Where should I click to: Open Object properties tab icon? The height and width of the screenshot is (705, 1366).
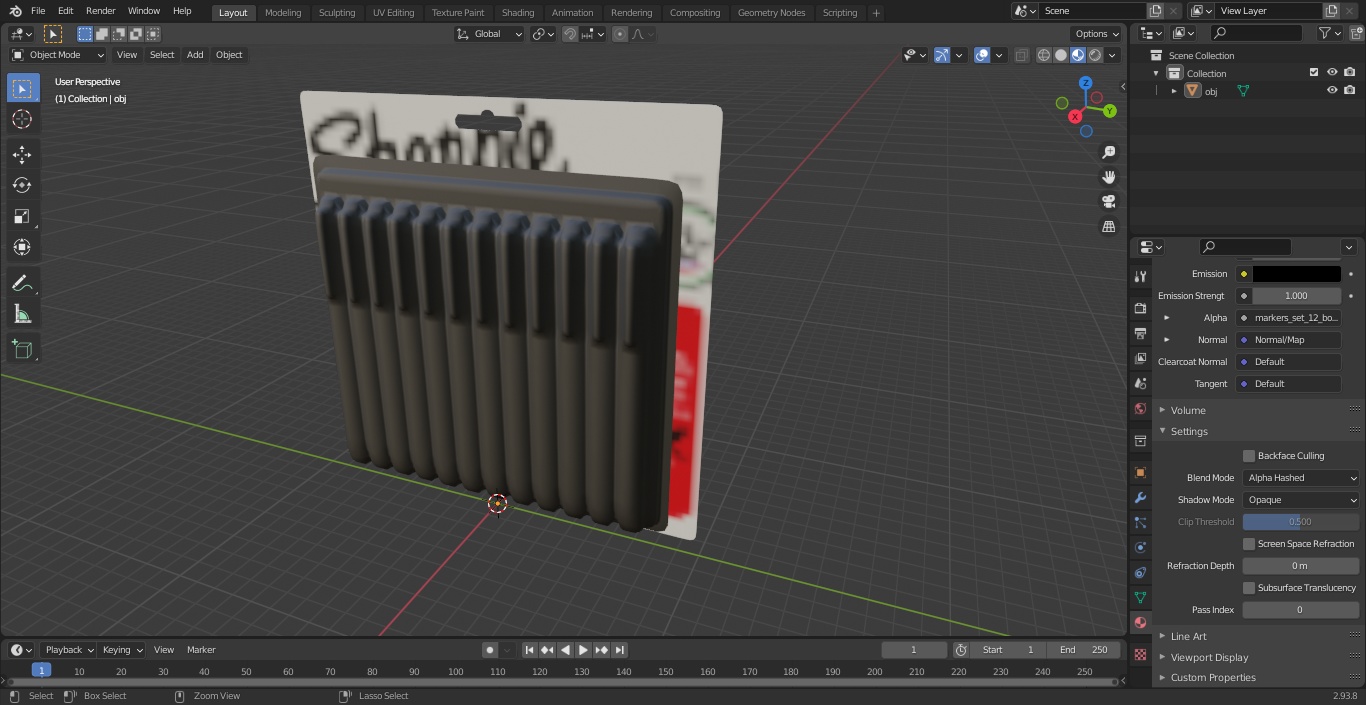point(1140,472)
